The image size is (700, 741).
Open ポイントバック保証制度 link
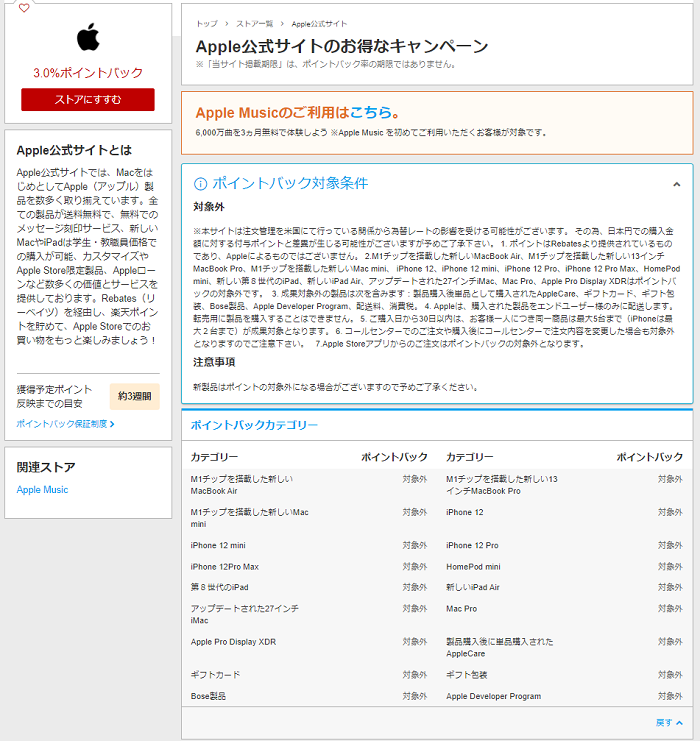62,424
